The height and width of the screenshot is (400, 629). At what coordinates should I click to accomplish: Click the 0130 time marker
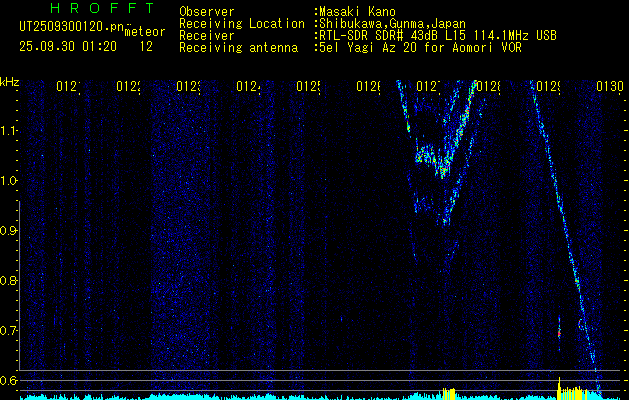[x=610, y=86]
